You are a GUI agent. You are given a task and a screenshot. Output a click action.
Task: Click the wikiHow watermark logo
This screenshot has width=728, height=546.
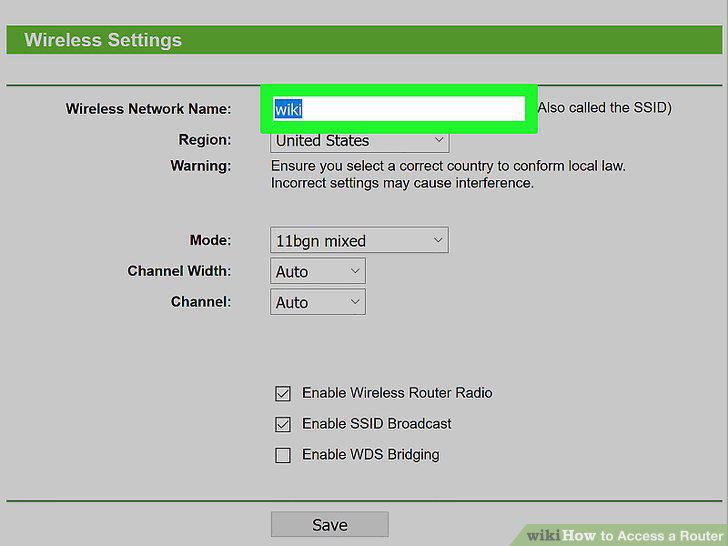[x=624, y=536]
